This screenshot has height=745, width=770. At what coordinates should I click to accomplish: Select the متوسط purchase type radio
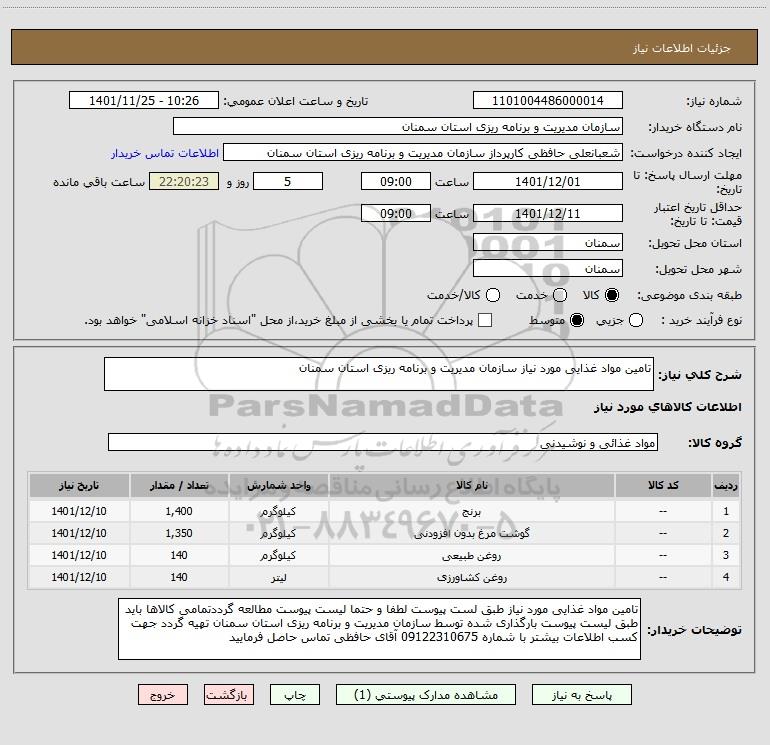click(x=577, y=320)
